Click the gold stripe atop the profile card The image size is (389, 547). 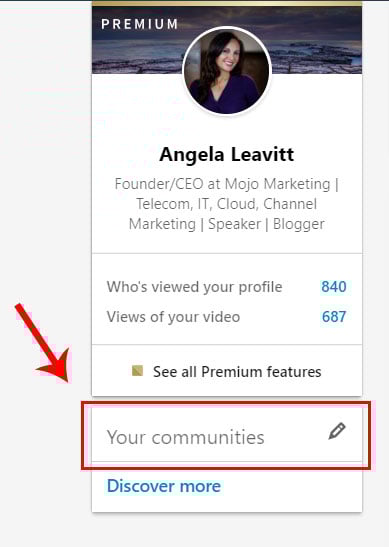pyautogui.click(x=227, y=3)
